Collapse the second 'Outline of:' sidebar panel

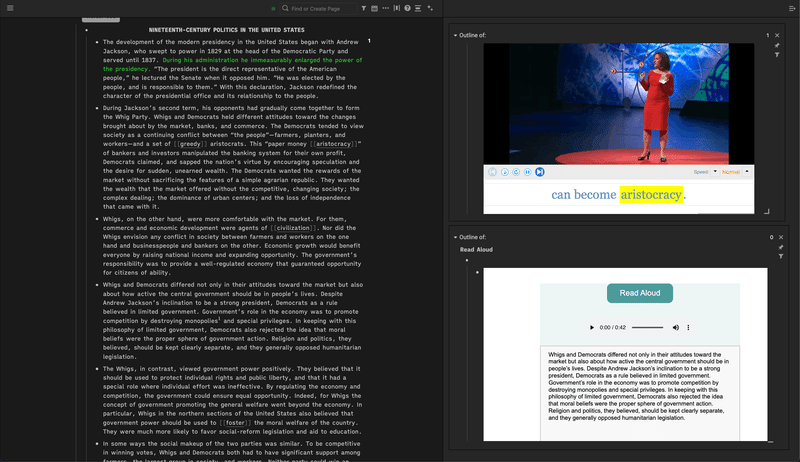[455, 237]
